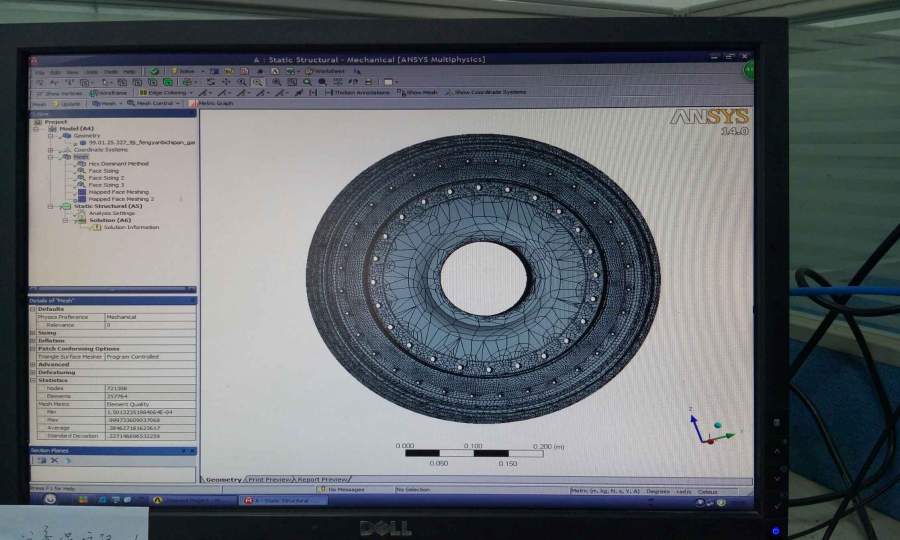
Task: Collapse the Mesh node in the tree
Action: [x=51, y=157]
